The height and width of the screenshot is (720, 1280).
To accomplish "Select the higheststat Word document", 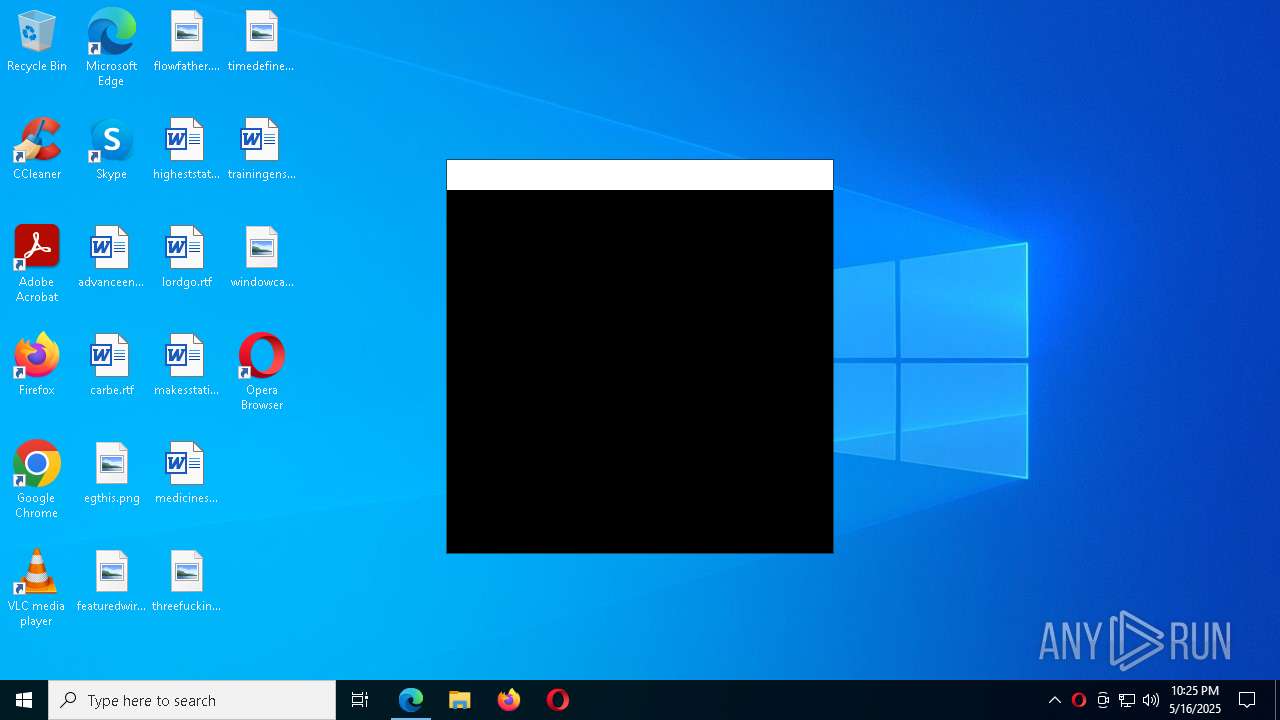I will click(186, 150).
